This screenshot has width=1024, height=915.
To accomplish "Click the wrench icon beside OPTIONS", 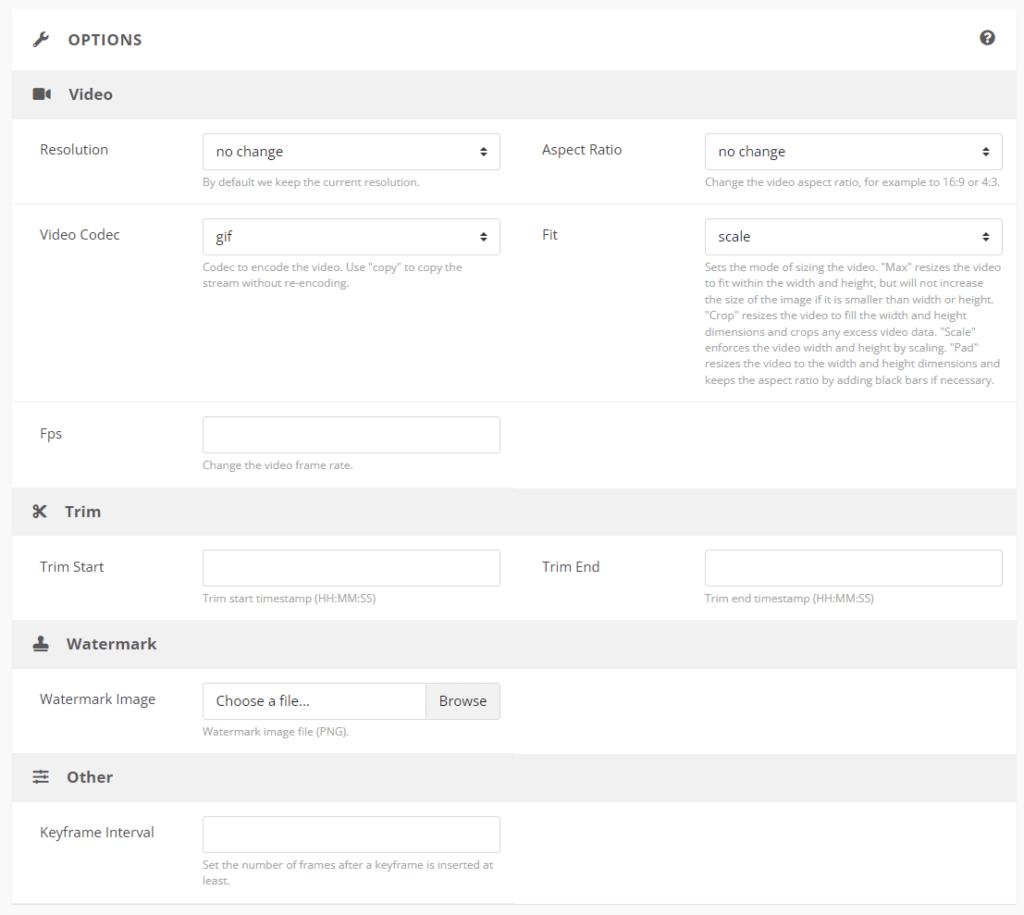I will 41,40.
